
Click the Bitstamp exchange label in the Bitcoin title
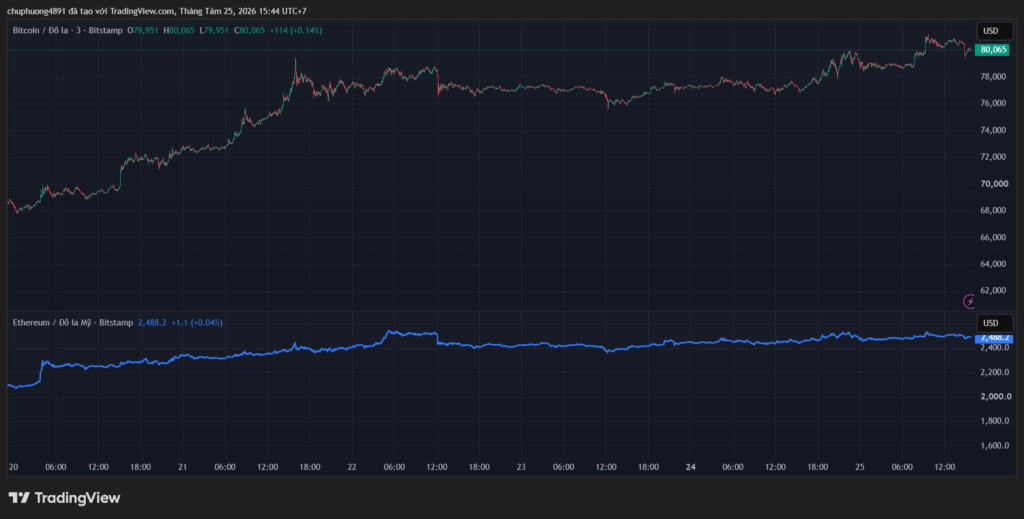point(106,30)
